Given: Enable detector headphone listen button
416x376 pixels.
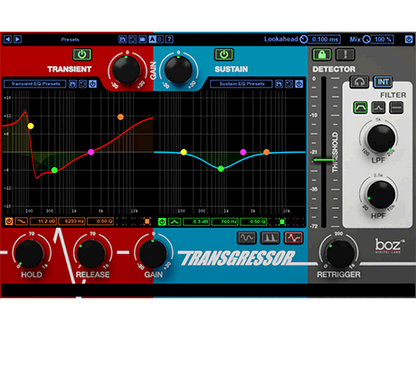Looking at the screenshot, I should click(x=359, y=82).
